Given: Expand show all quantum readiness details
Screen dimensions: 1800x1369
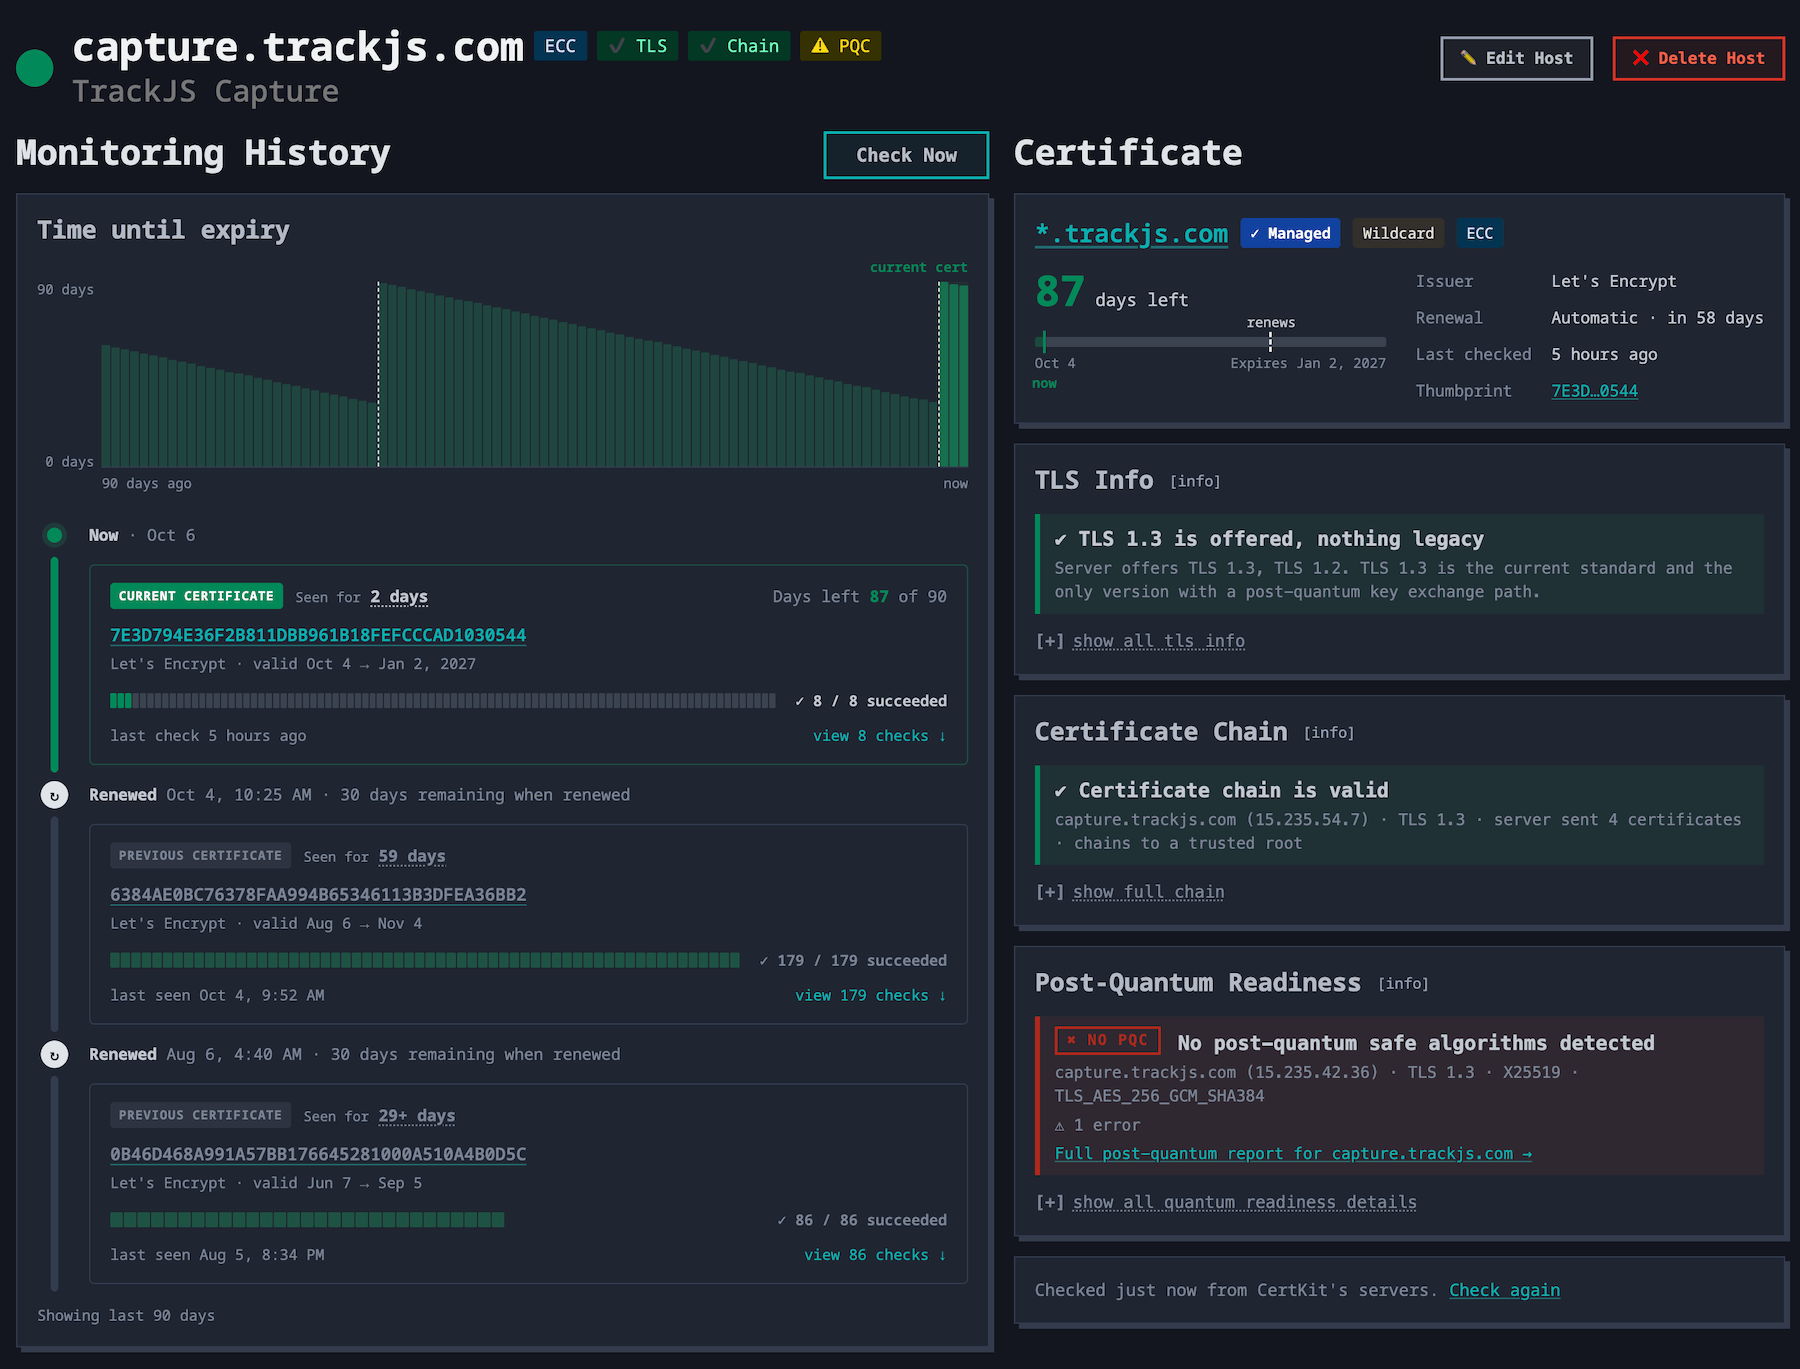Looking at the screenshot, I should click(1244, 1202).
